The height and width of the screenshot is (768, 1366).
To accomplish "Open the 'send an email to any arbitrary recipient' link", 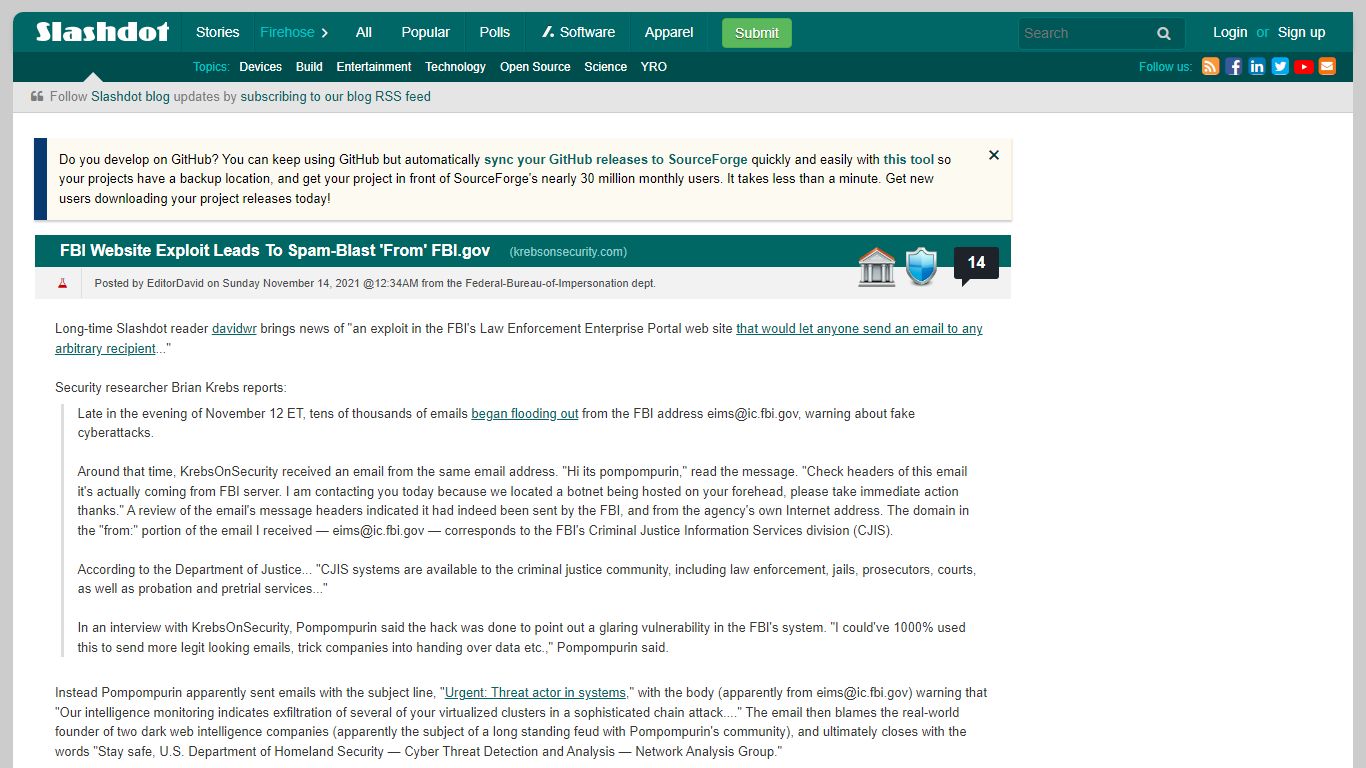I will pyautogui.click(x=519, y=339).
